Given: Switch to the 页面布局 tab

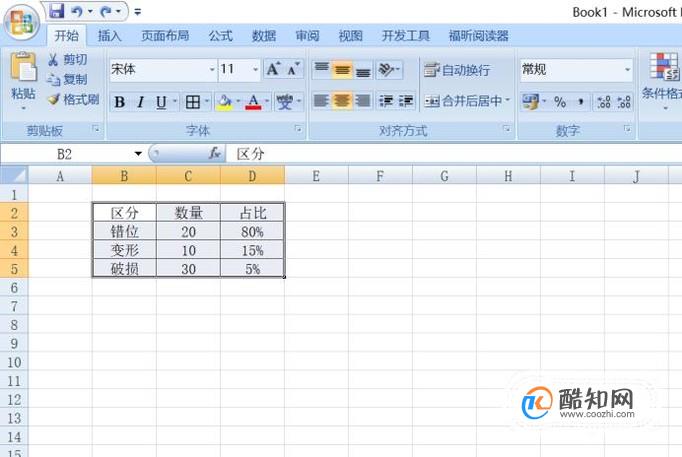Looking at the screenshot, I should [x=165, y=36].
